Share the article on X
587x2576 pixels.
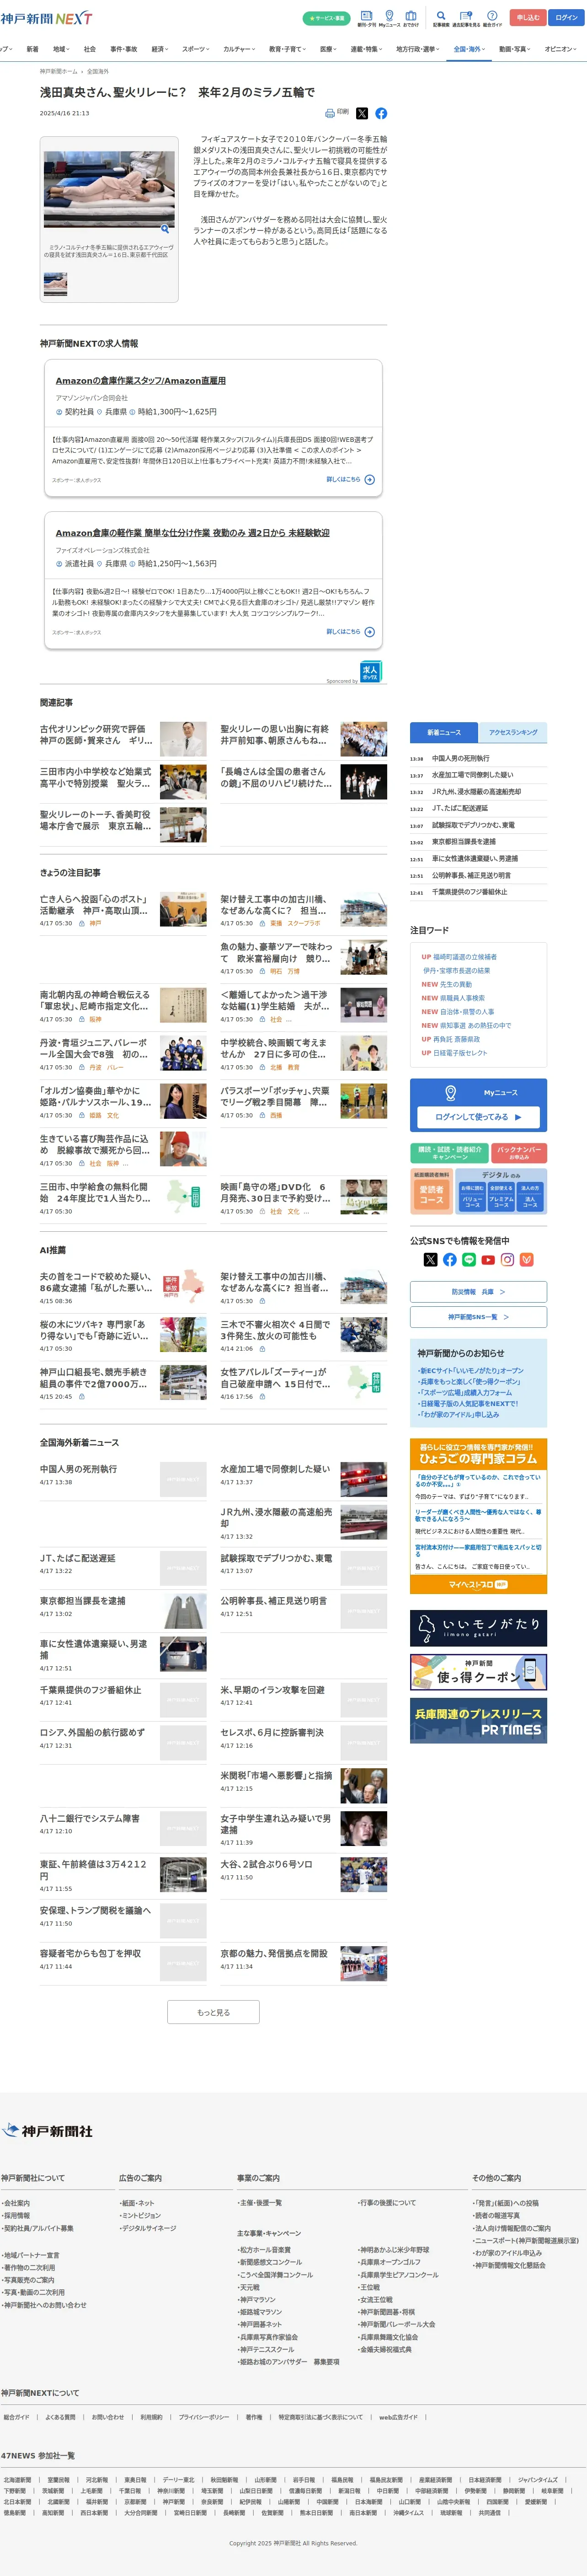(x=362, y=113)
